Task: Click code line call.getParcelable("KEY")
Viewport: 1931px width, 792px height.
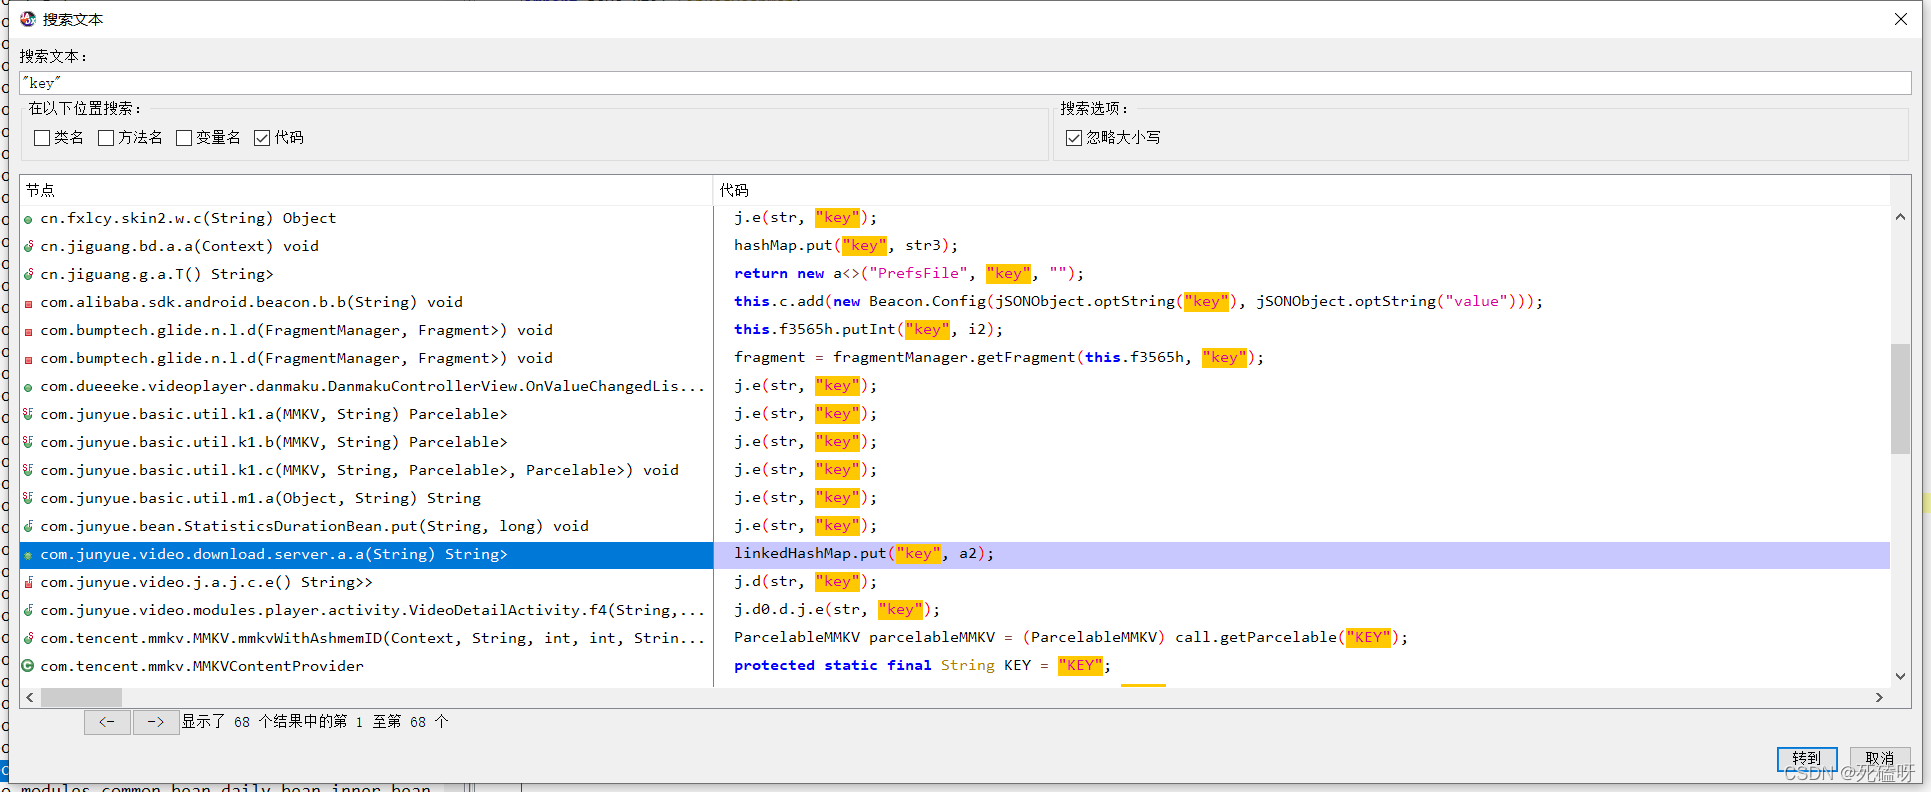Action: click(x=1071, y=638)
